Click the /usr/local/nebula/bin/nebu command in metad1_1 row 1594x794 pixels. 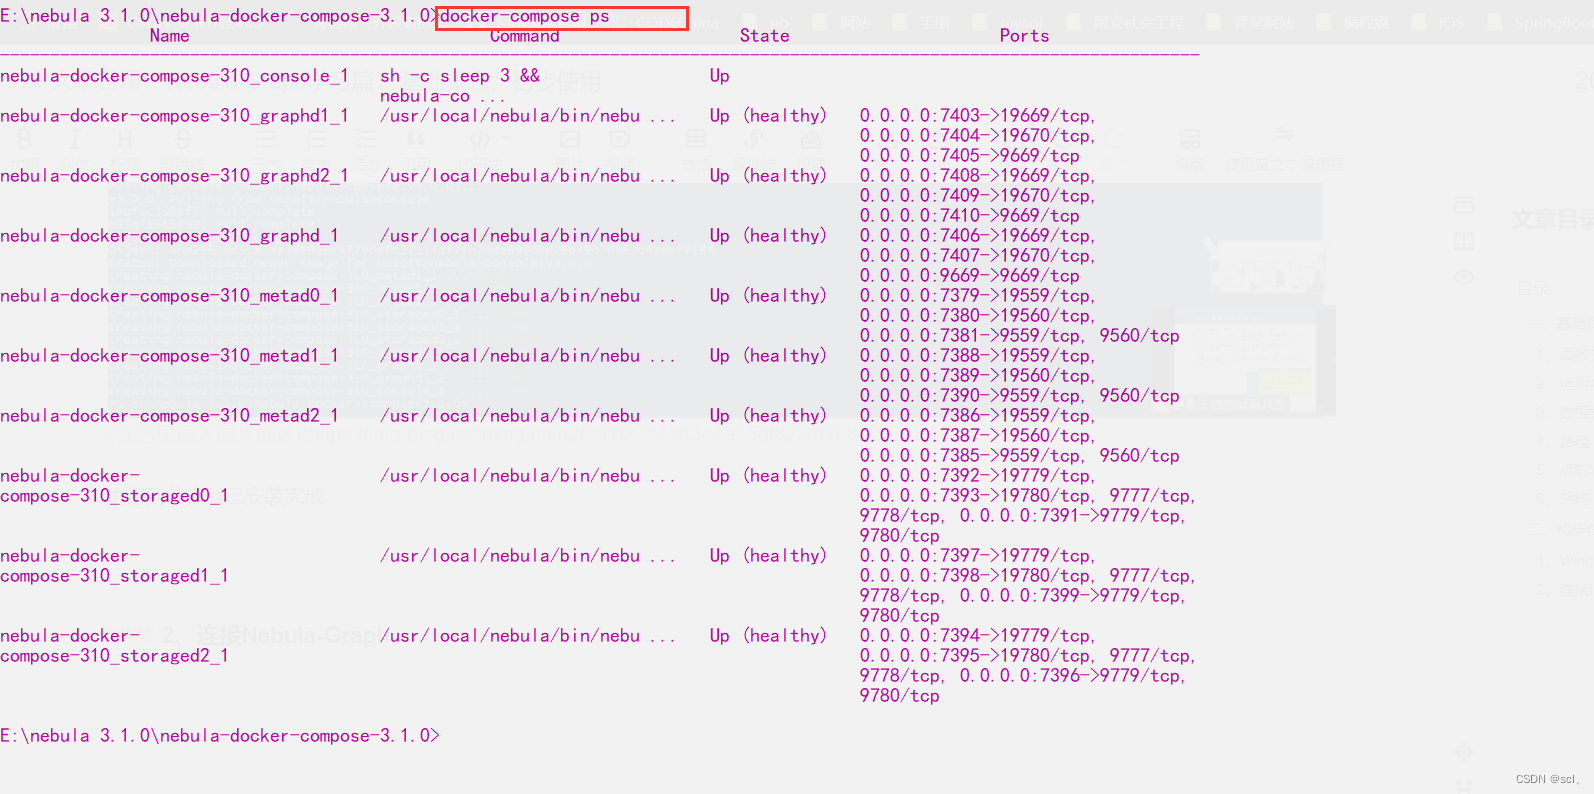coord(527,356)
